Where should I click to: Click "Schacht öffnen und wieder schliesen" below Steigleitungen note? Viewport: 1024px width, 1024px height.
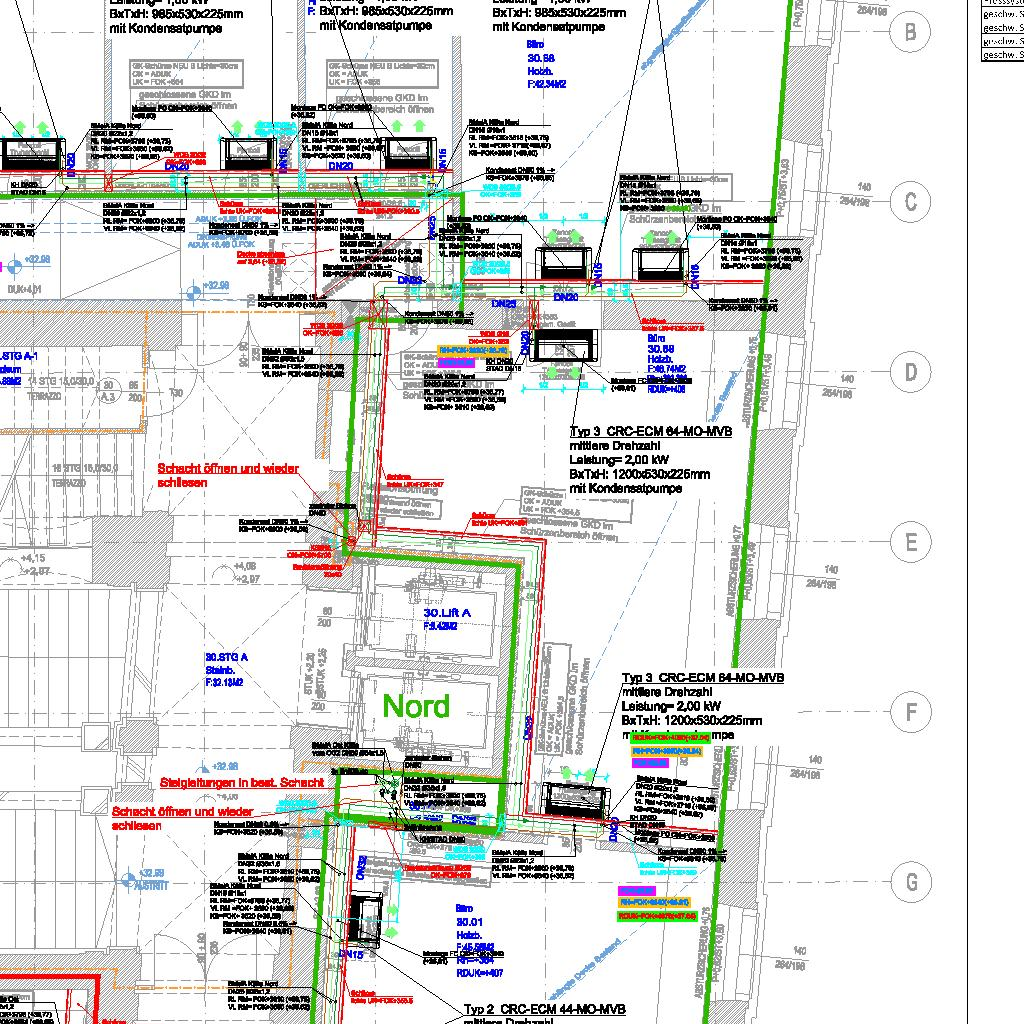182,818
